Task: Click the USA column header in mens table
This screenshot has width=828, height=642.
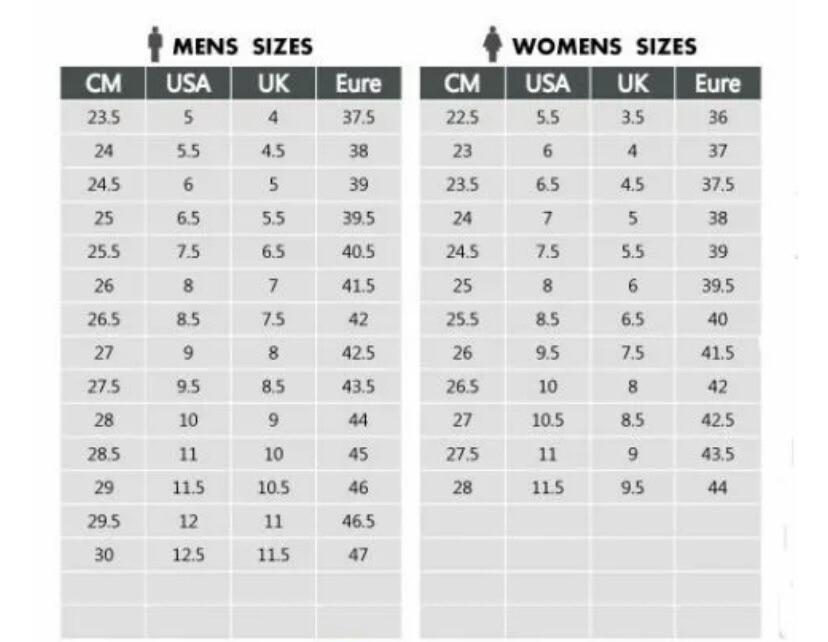Action: pyautogui.click(x=188, y=84)
